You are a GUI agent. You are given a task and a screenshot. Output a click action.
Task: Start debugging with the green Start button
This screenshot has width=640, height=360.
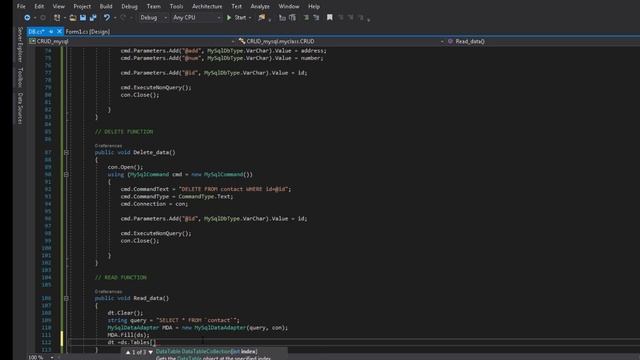click(236, 18)
